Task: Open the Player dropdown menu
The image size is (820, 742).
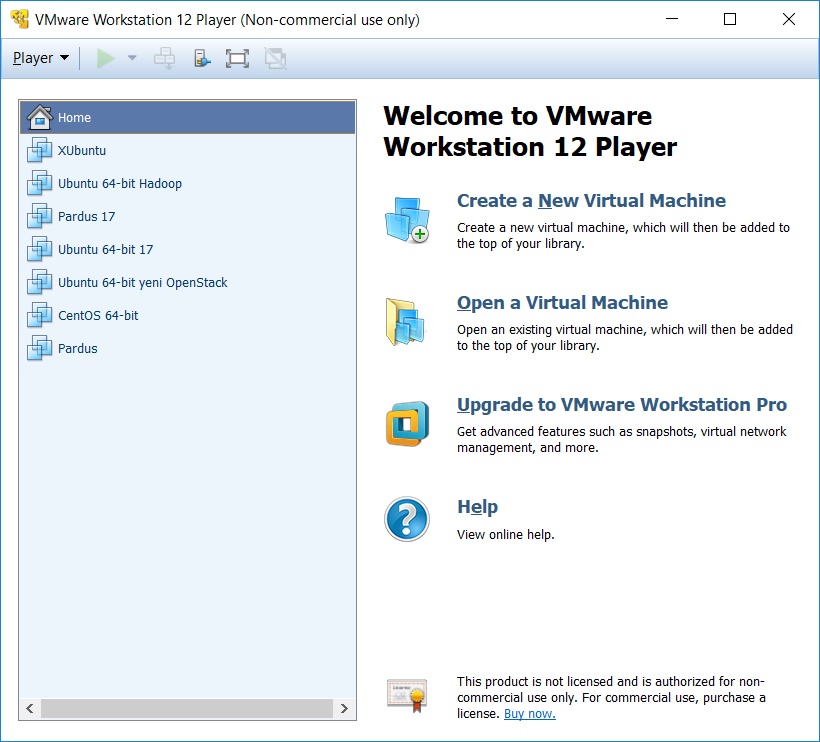Action: pos(41,58)
